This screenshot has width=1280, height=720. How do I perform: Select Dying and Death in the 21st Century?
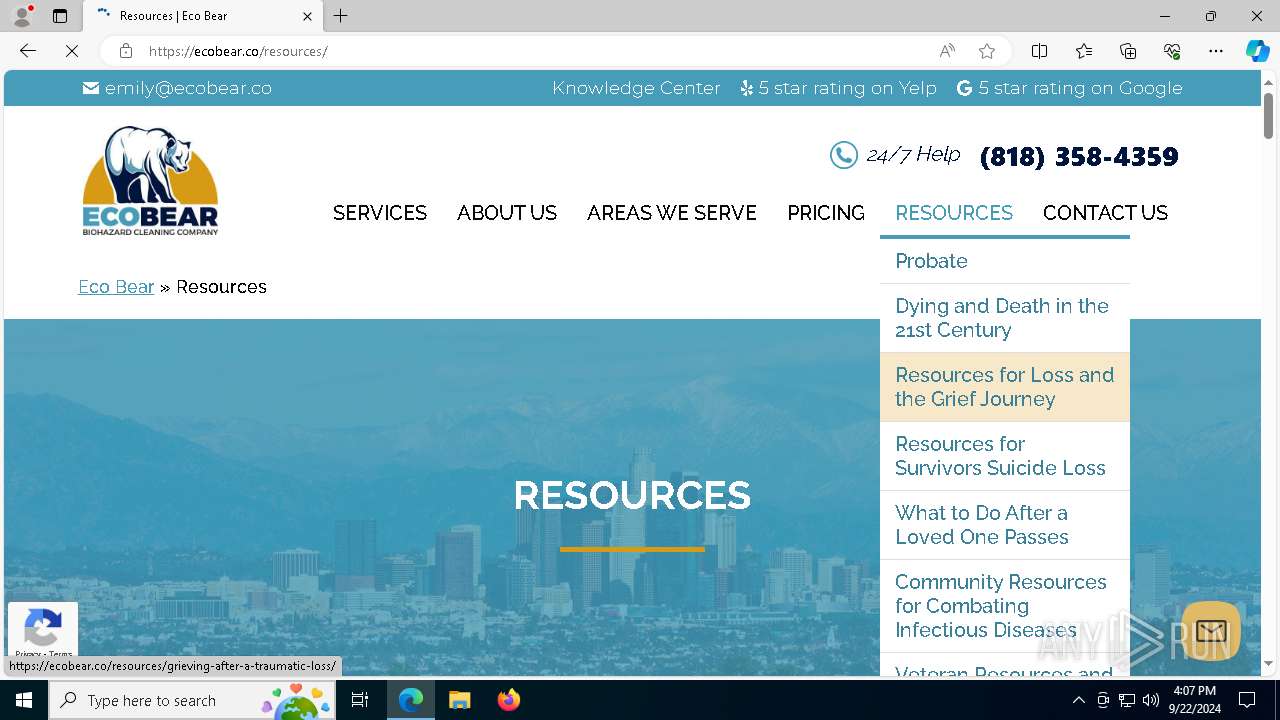point(1005,318)
